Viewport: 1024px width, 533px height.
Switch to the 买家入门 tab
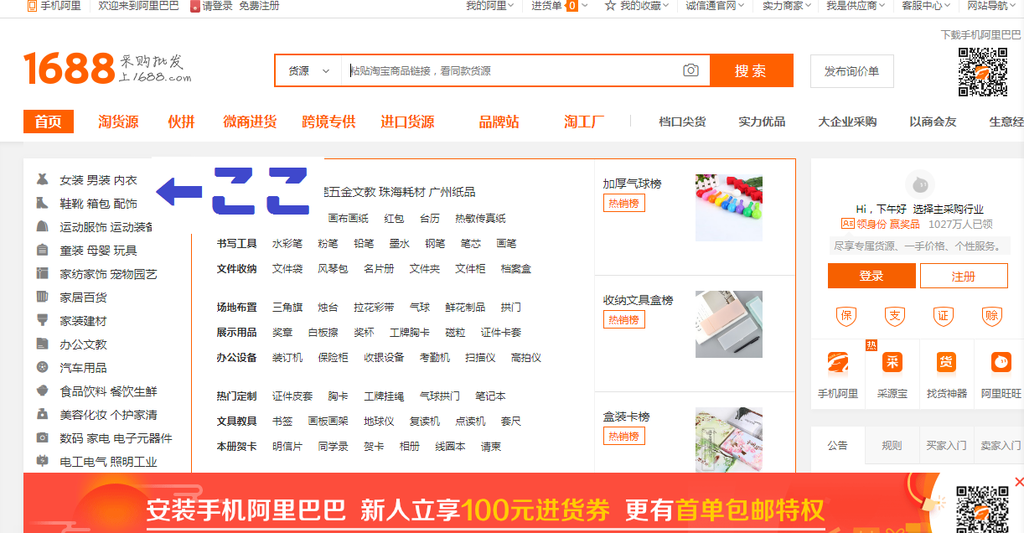(946, 445)
